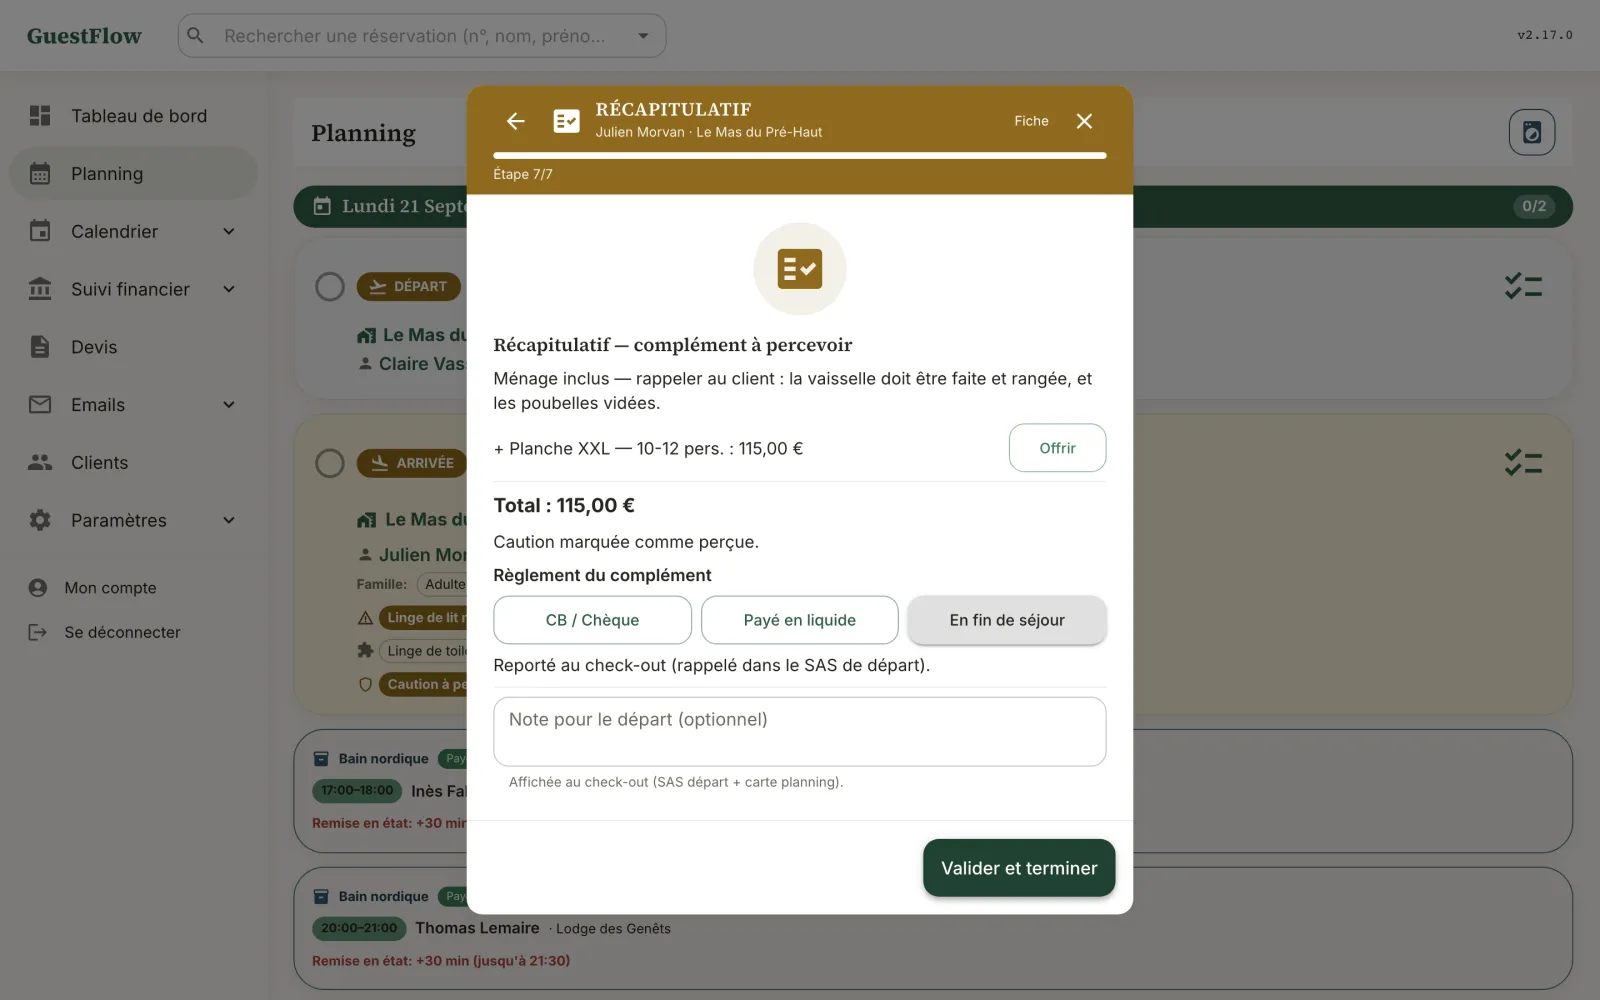
Task: Toggle the Départ card round checkbox
Action: 330,287
